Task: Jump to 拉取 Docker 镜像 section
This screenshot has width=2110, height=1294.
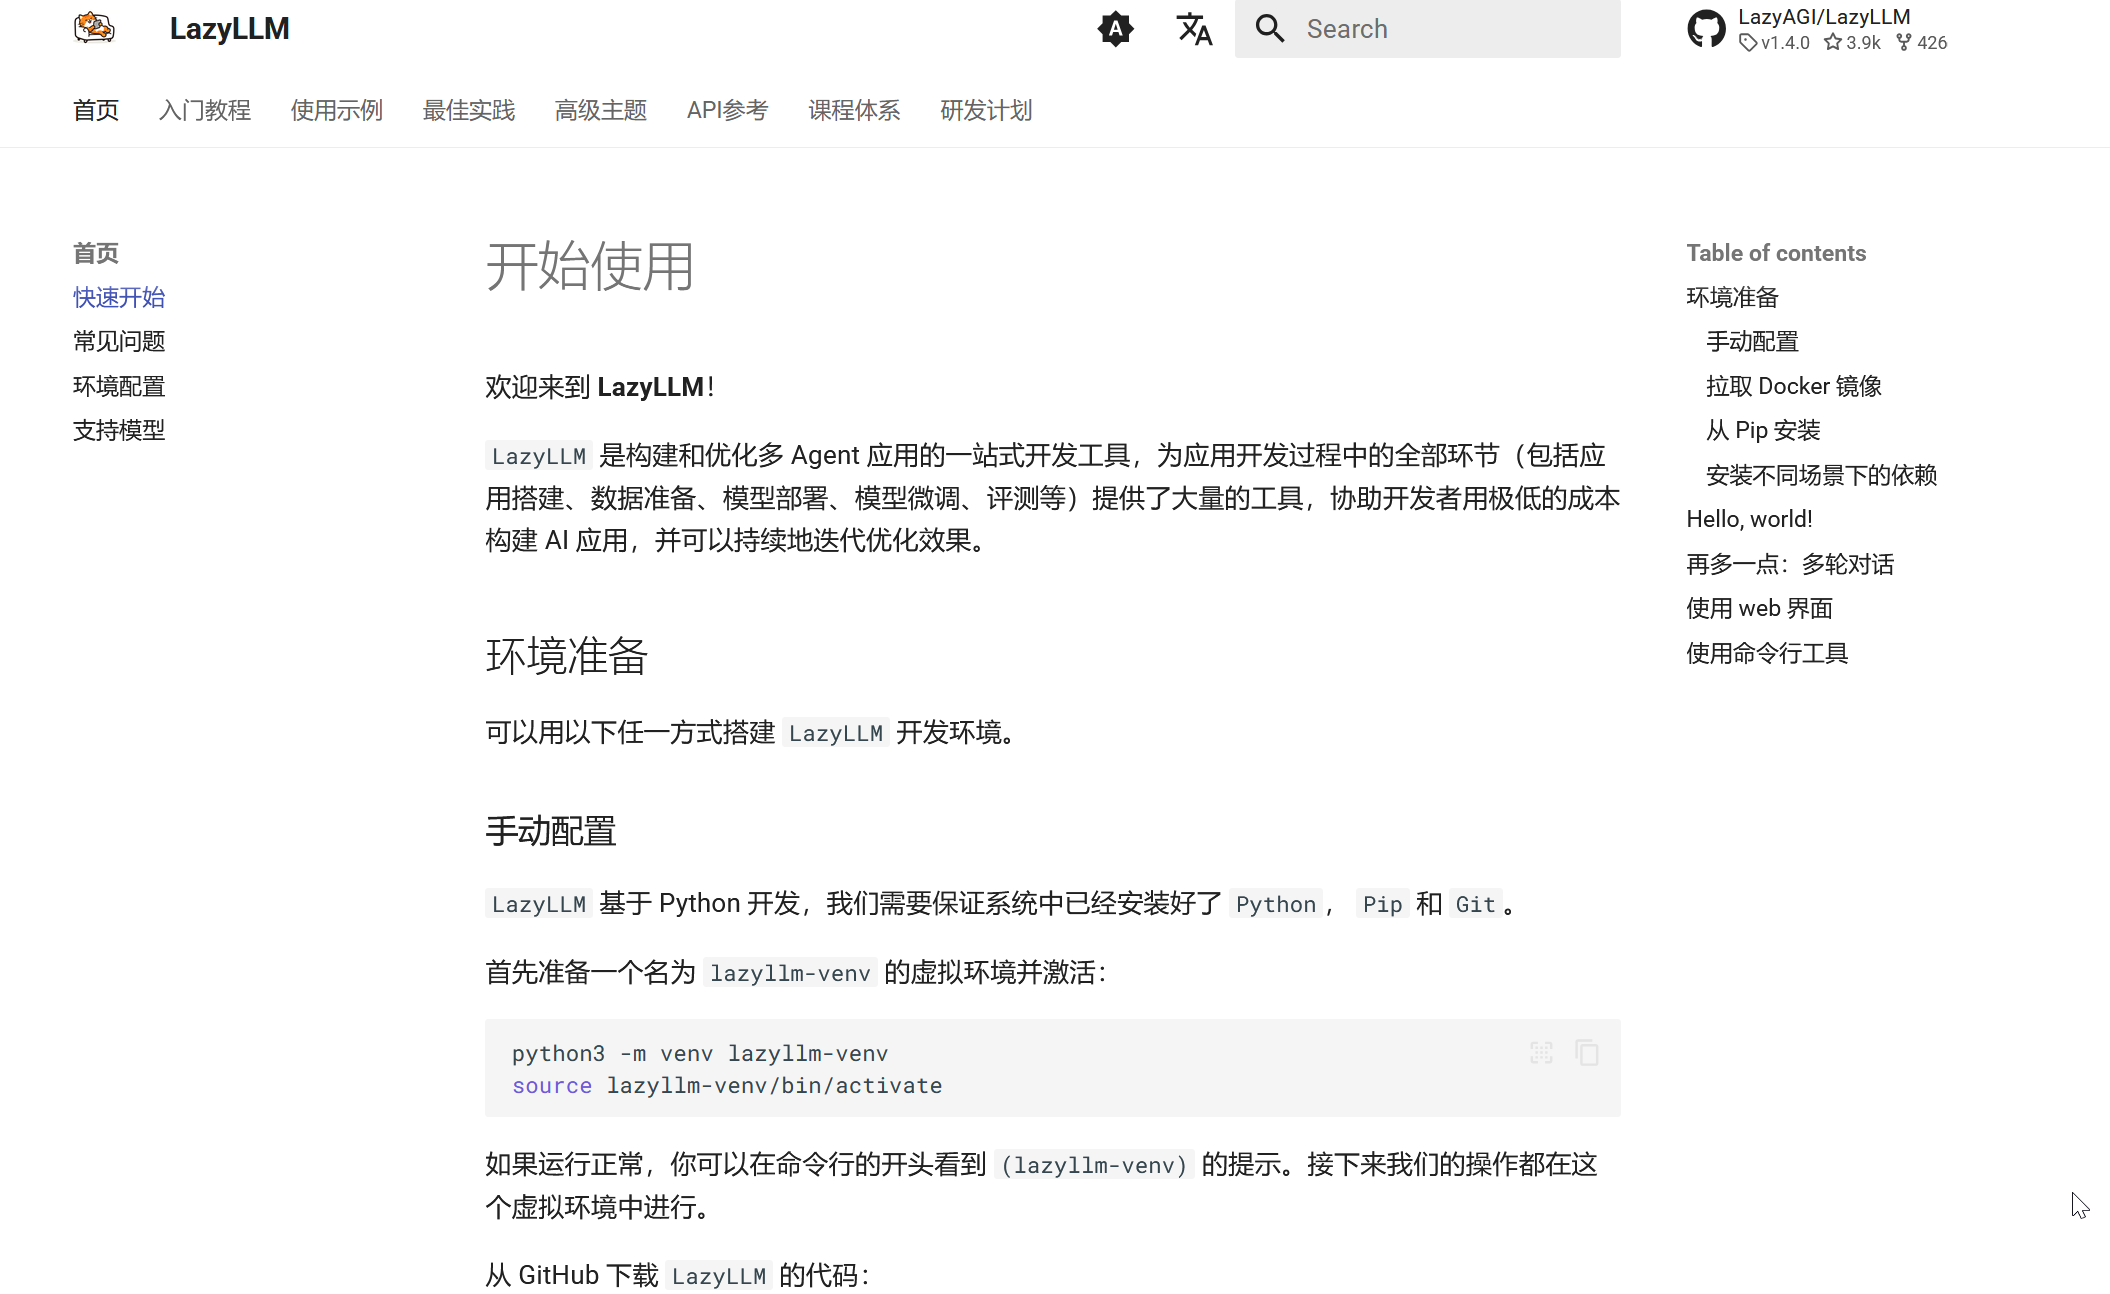Action: 1794,386
